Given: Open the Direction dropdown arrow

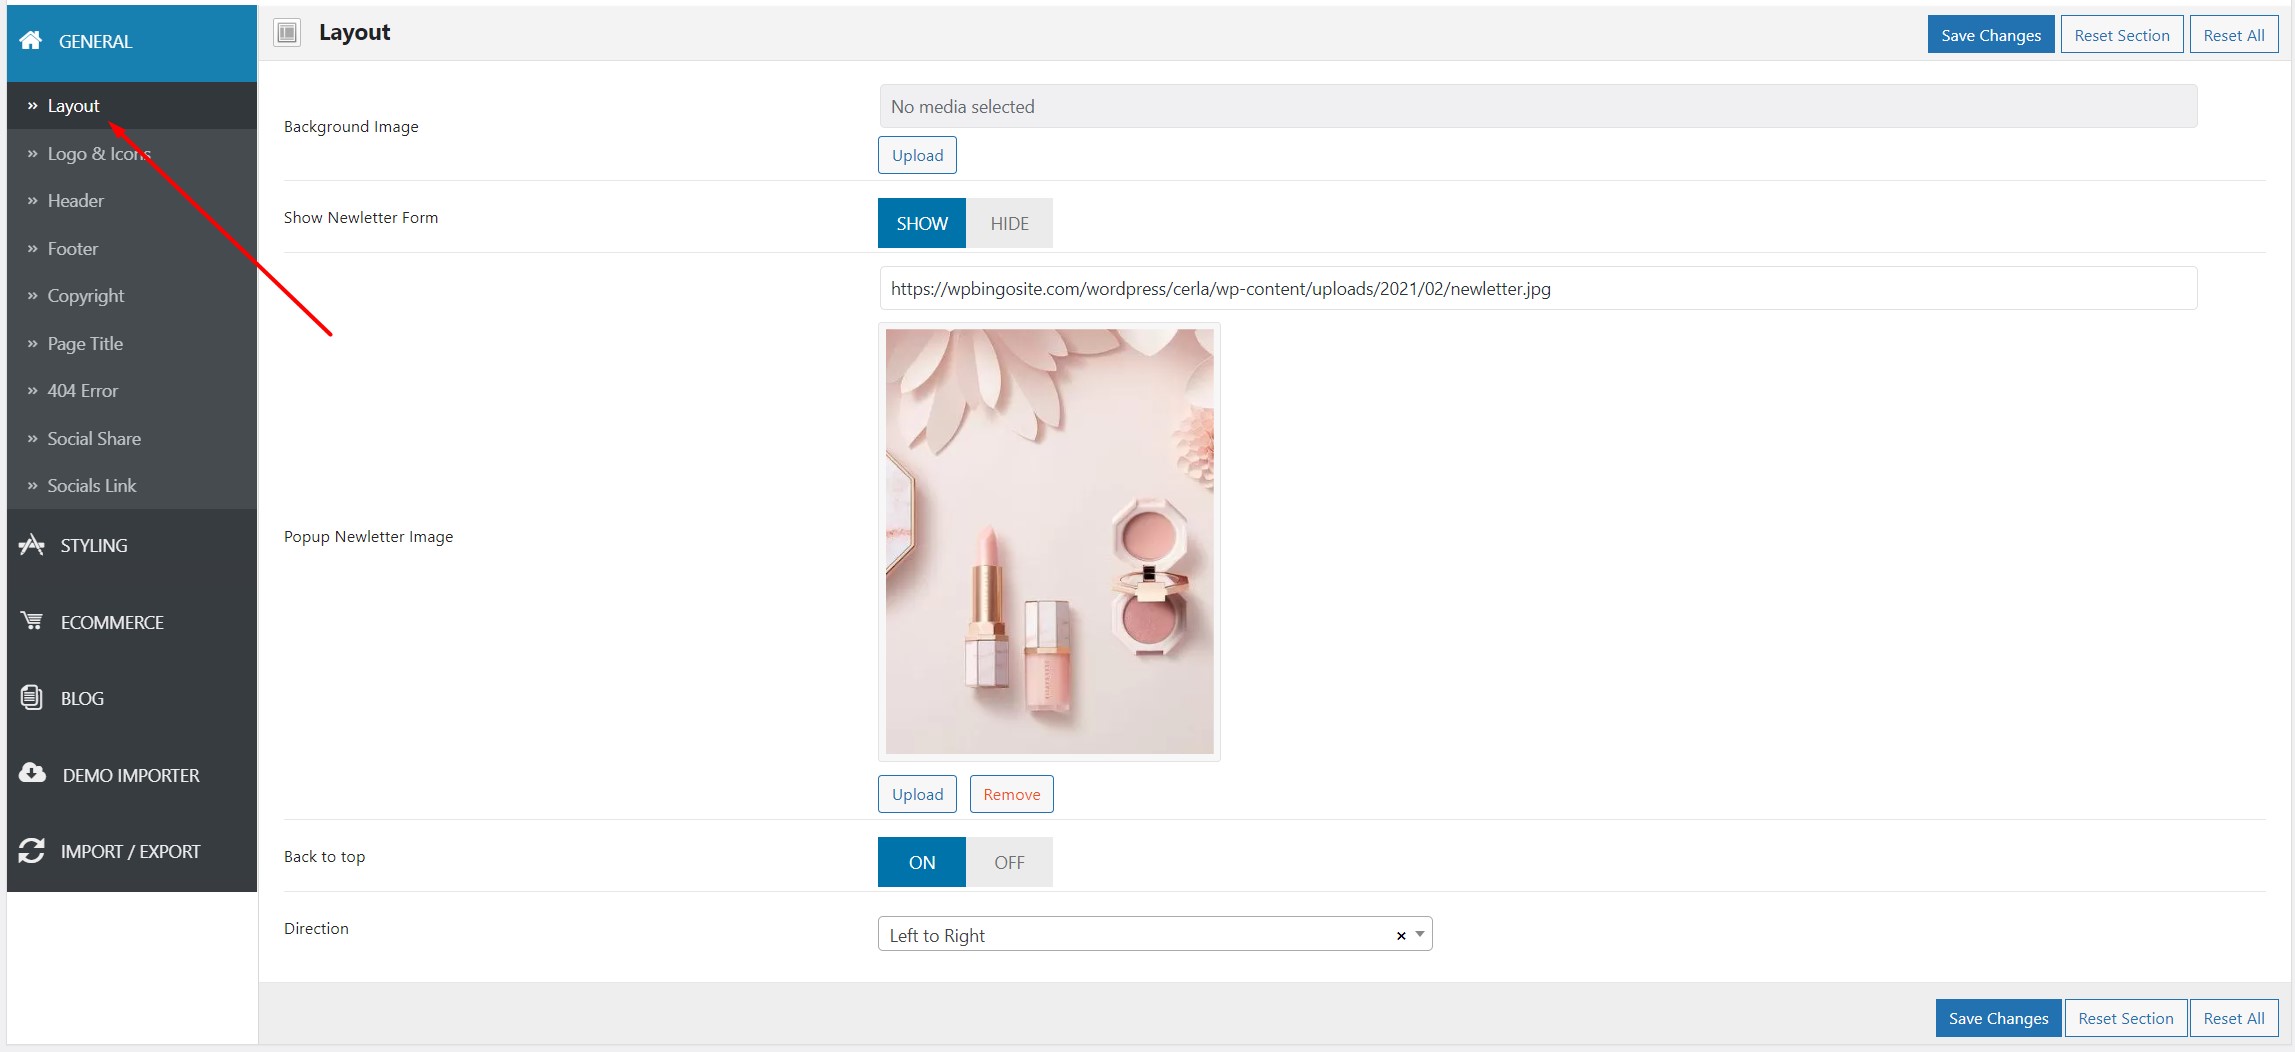Looking at the screenshot, I should (1419, 935).
